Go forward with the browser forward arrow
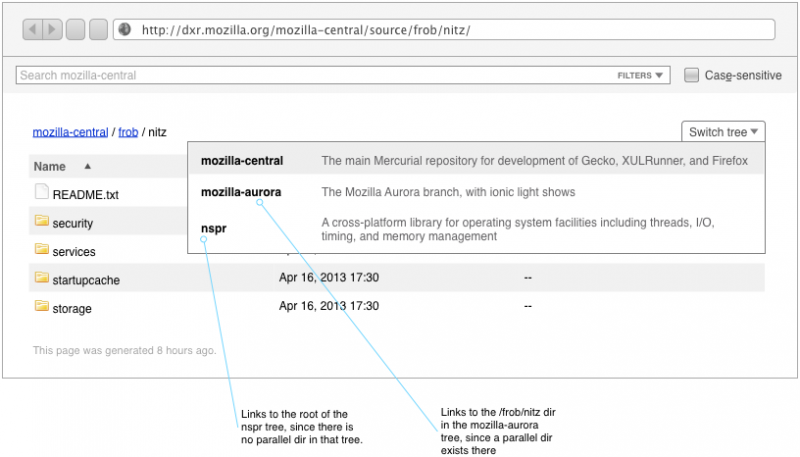The height and width of the screenshot is (457, 800). 53,30
